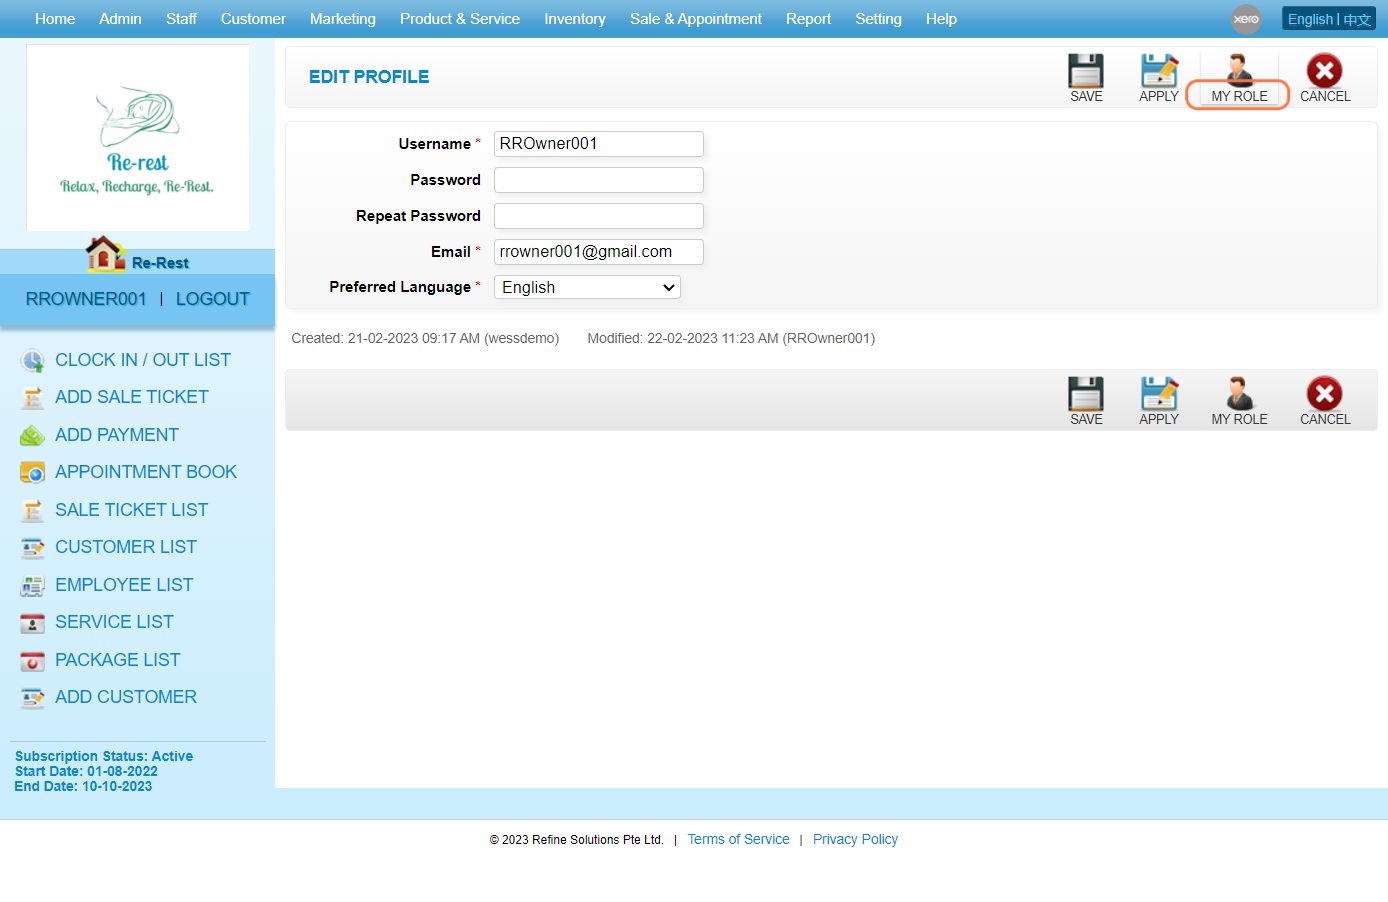Open the Staff menu

click(x=181, y=19)
